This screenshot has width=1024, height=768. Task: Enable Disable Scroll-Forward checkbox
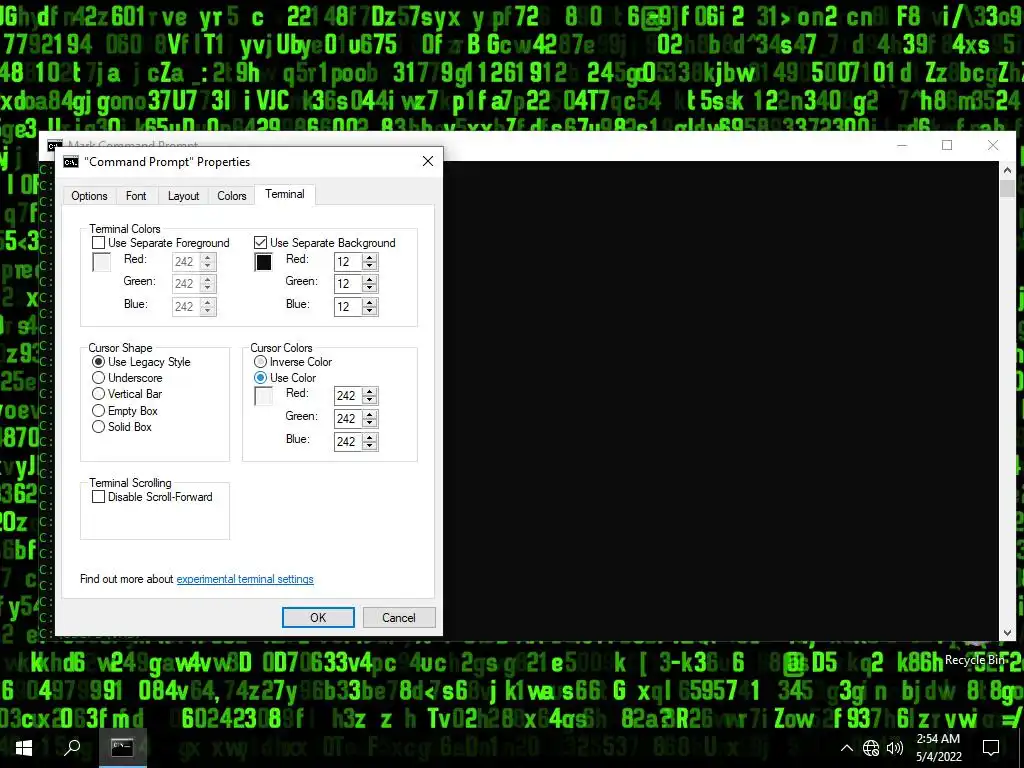tap(99, 497)
